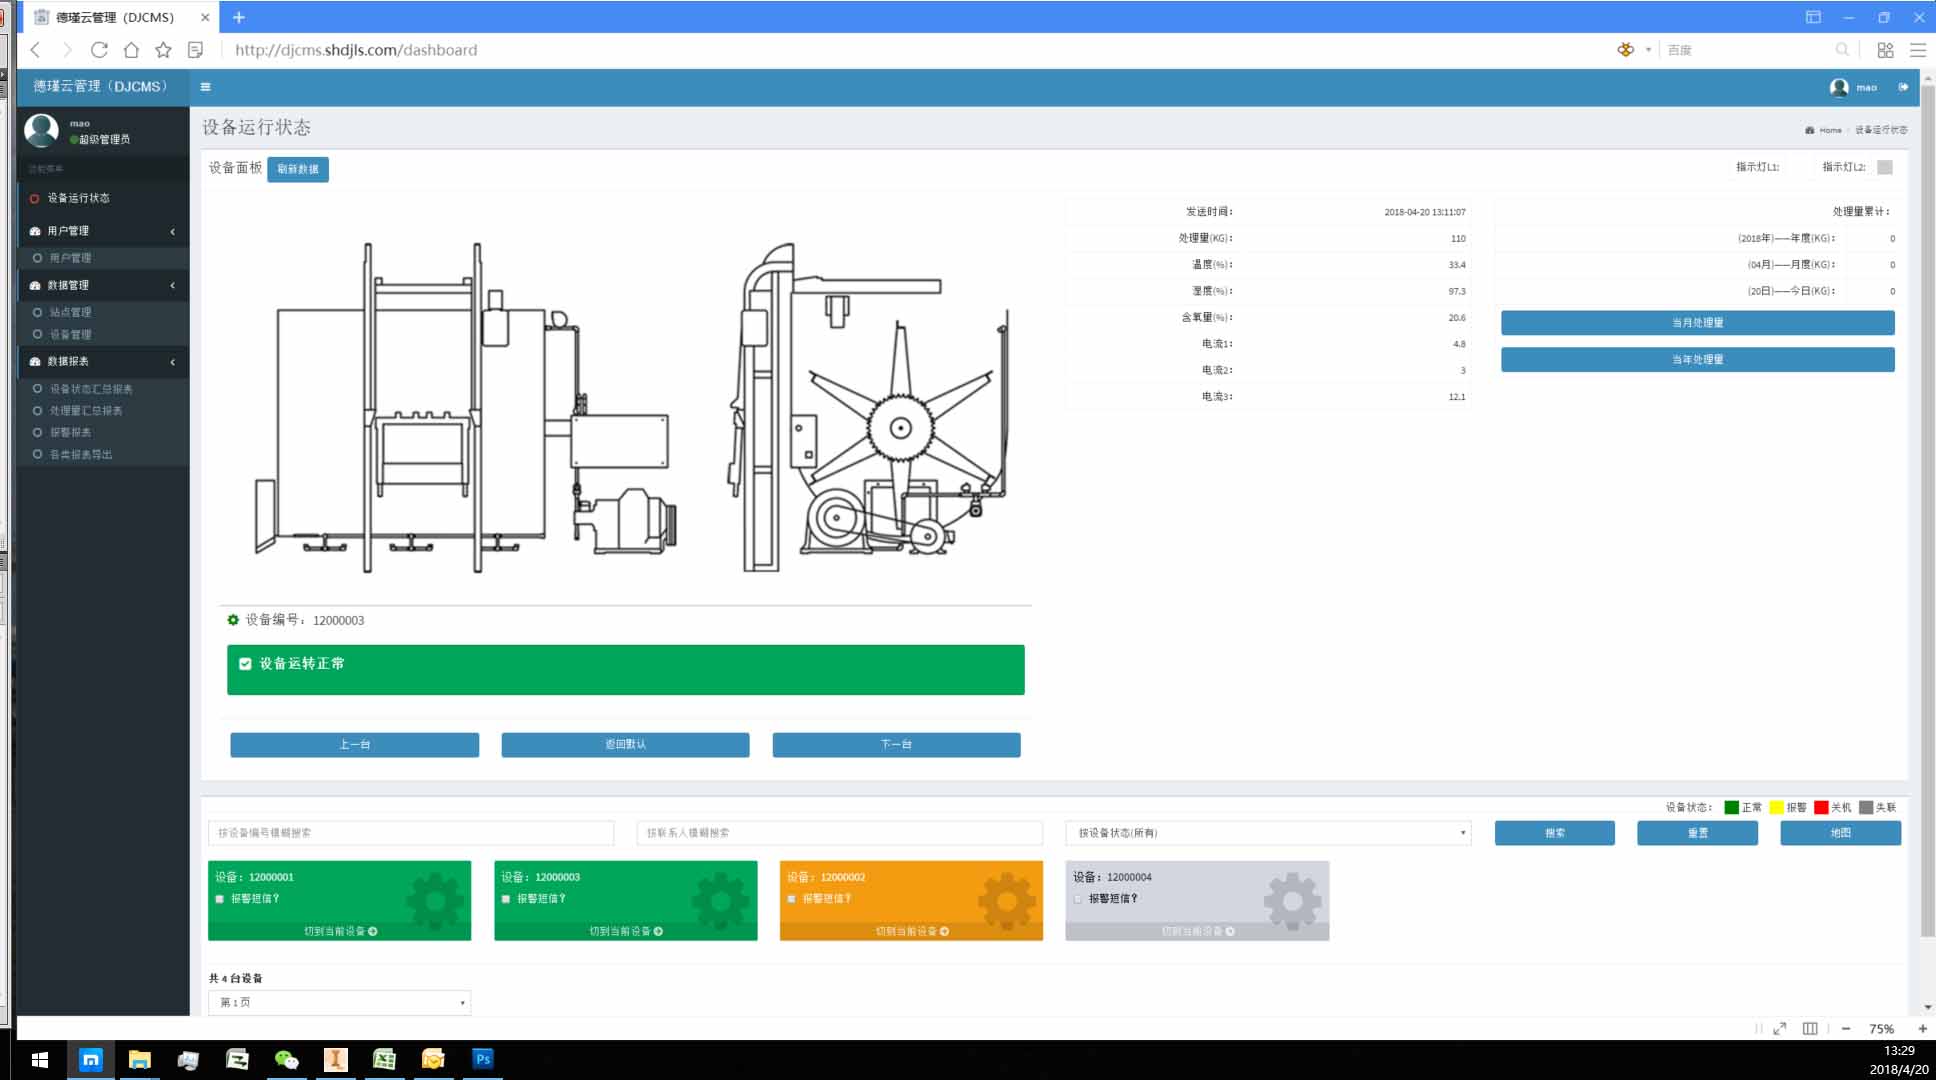
Task: Click the 下一台 button
Action: tap(896, 745)
